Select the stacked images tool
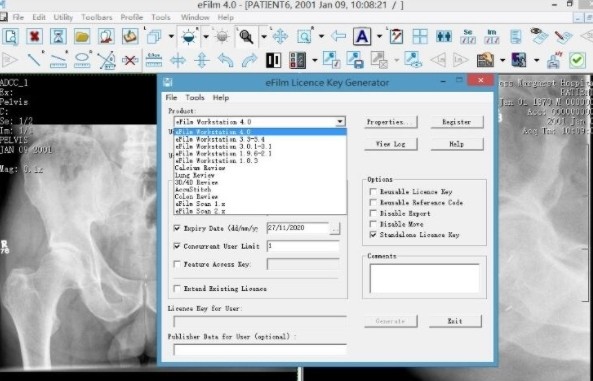 [x=154, y=37]
